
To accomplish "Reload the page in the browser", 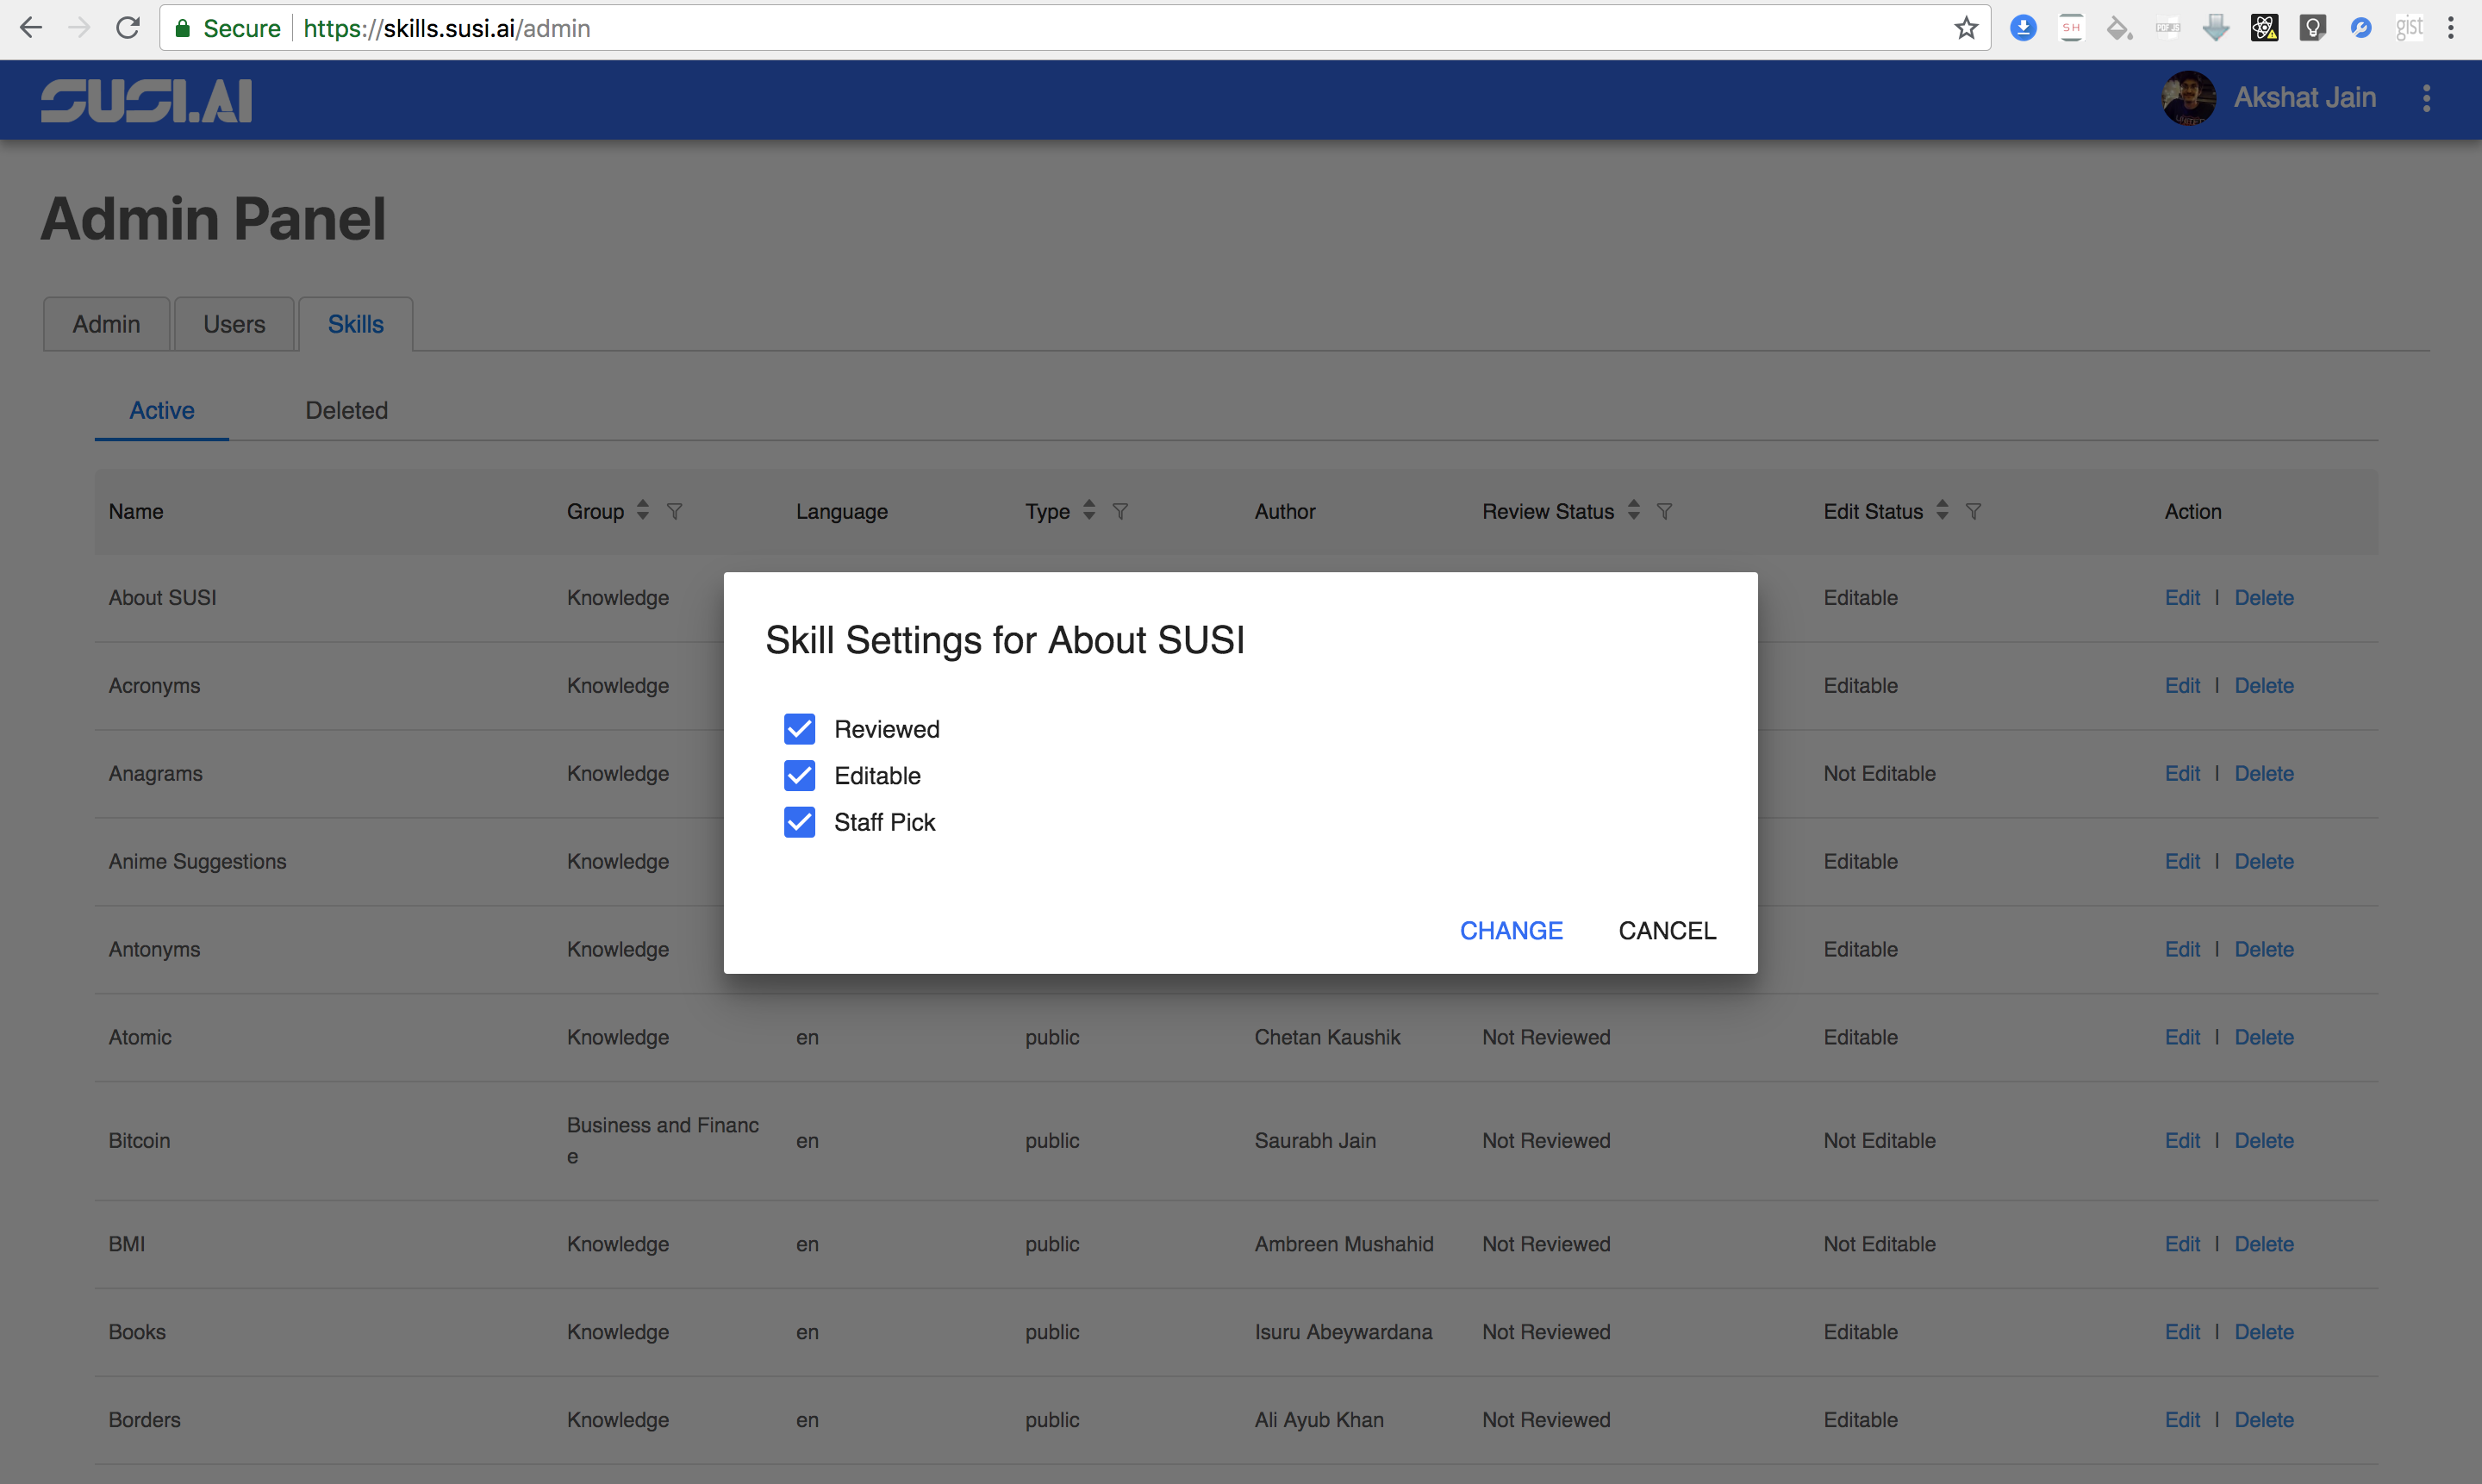I will [127, 28].
